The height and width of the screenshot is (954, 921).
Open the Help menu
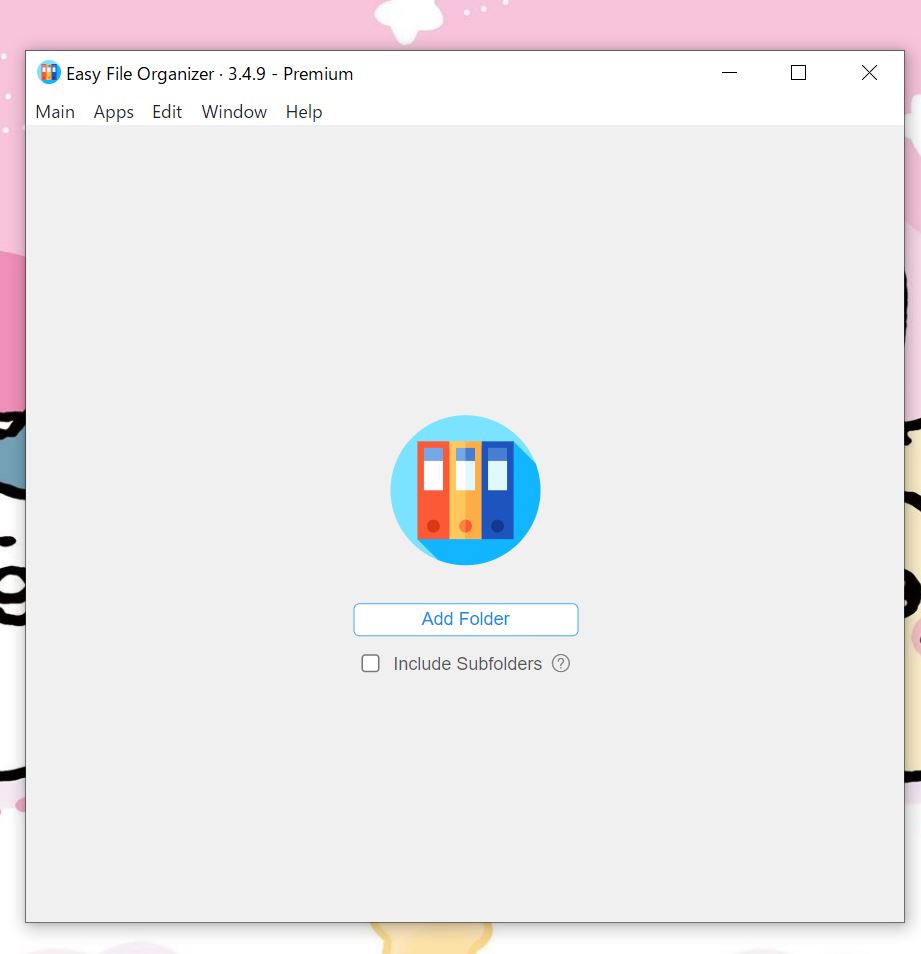(x=304, y=112)
